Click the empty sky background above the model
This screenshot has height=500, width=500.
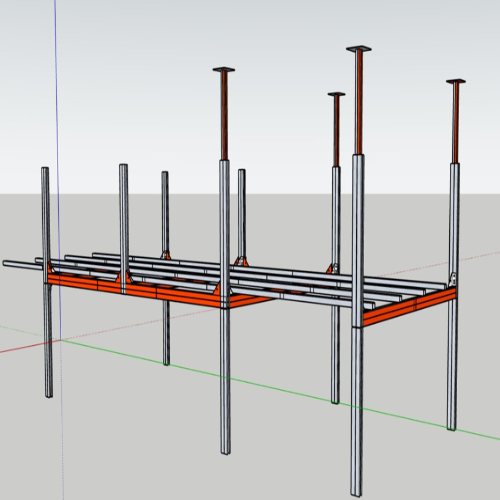133,83
